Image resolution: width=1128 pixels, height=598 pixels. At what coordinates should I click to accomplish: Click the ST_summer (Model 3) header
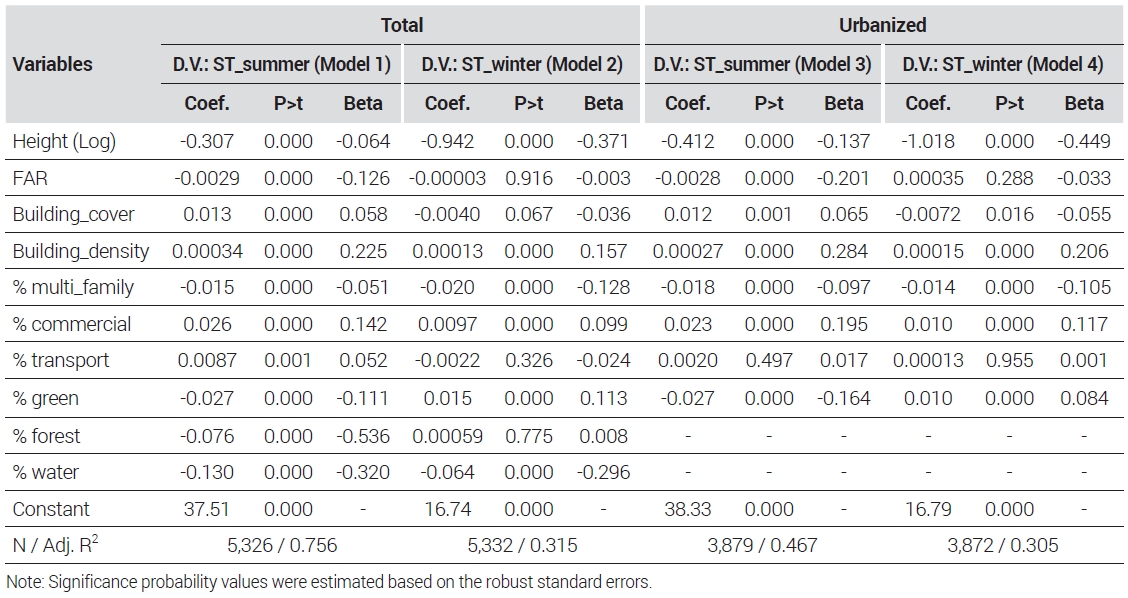tap(762, 65)
